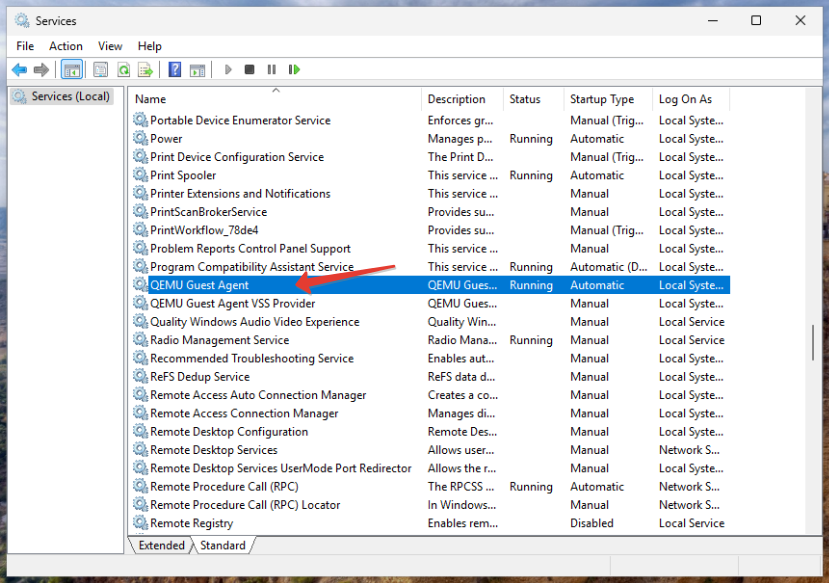Click the Back arrow toolbar icon

pos(19,69)
